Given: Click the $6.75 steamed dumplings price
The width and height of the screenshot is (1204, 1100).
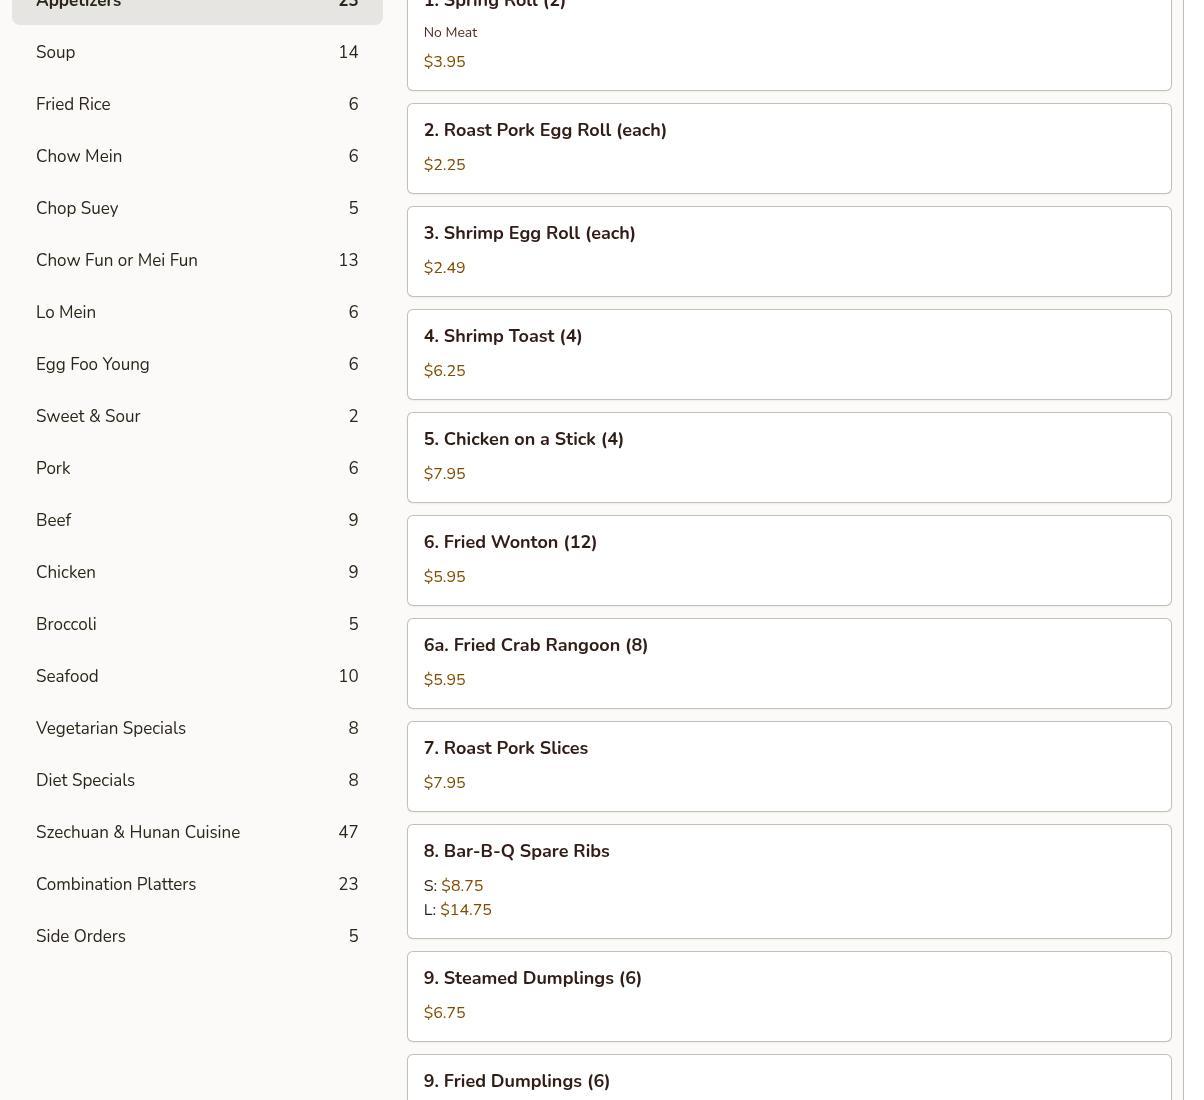Looking at the screenshot, I should tap(444, 1013).
